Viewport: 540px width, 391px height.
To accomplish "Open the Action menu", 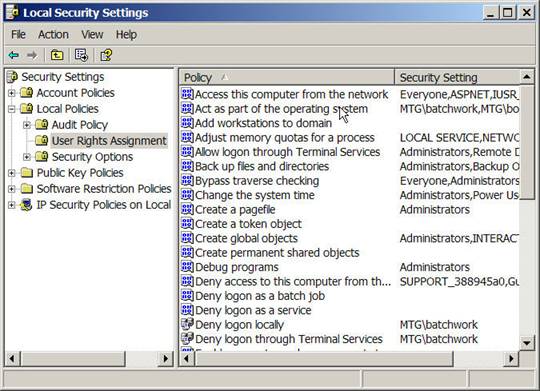I will click(53, 35).
